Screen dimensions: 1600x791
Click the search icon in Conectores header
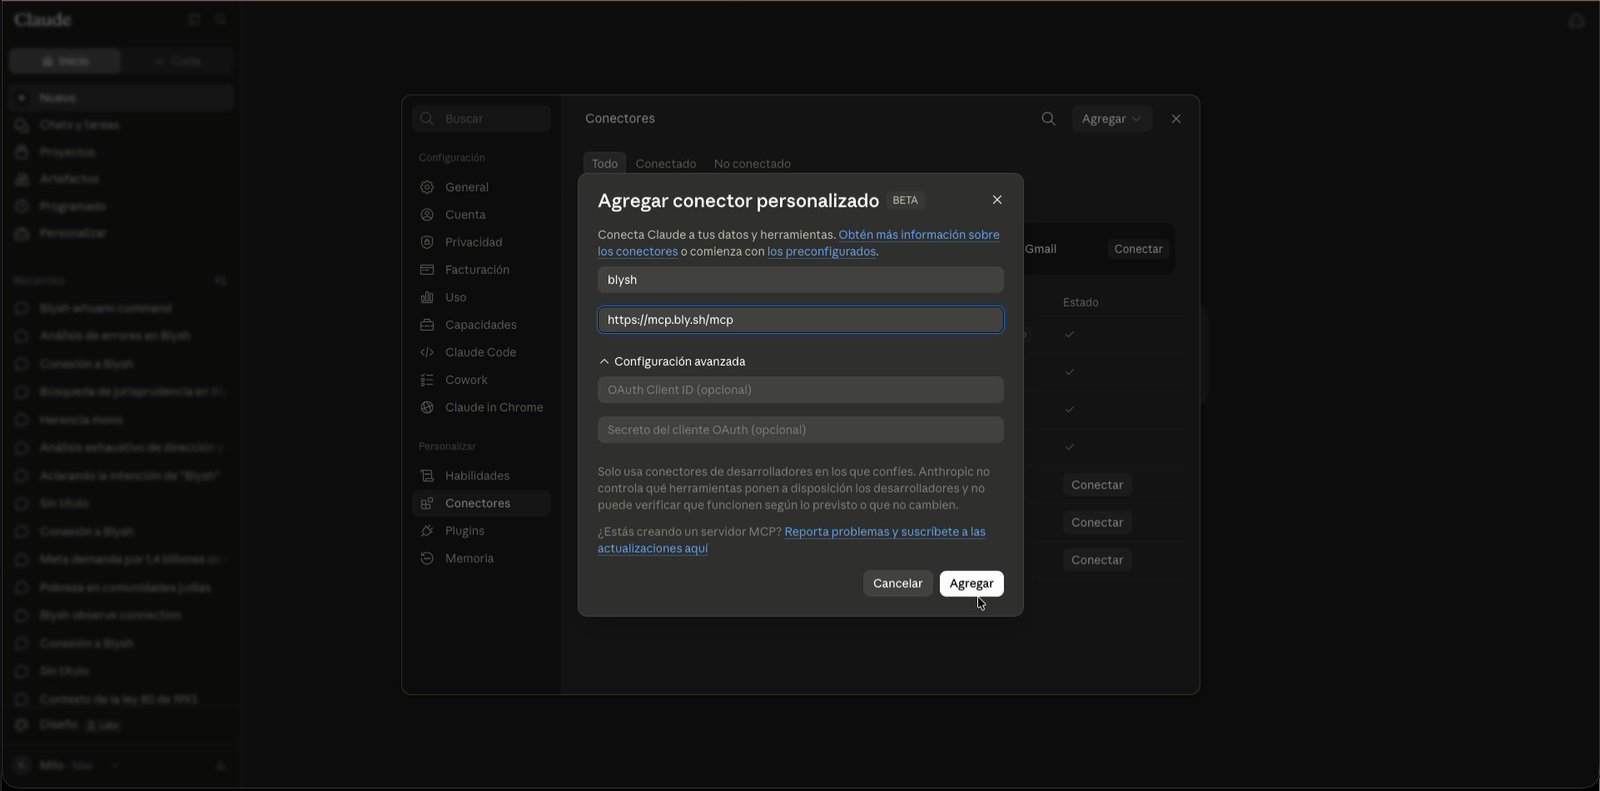[1048, 118]
